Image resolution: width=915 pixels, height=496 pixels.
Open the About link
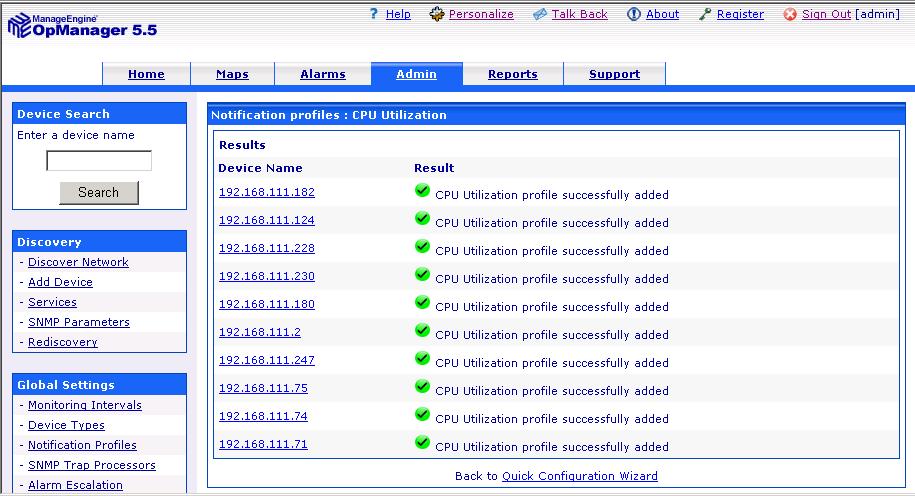[662, 14]
